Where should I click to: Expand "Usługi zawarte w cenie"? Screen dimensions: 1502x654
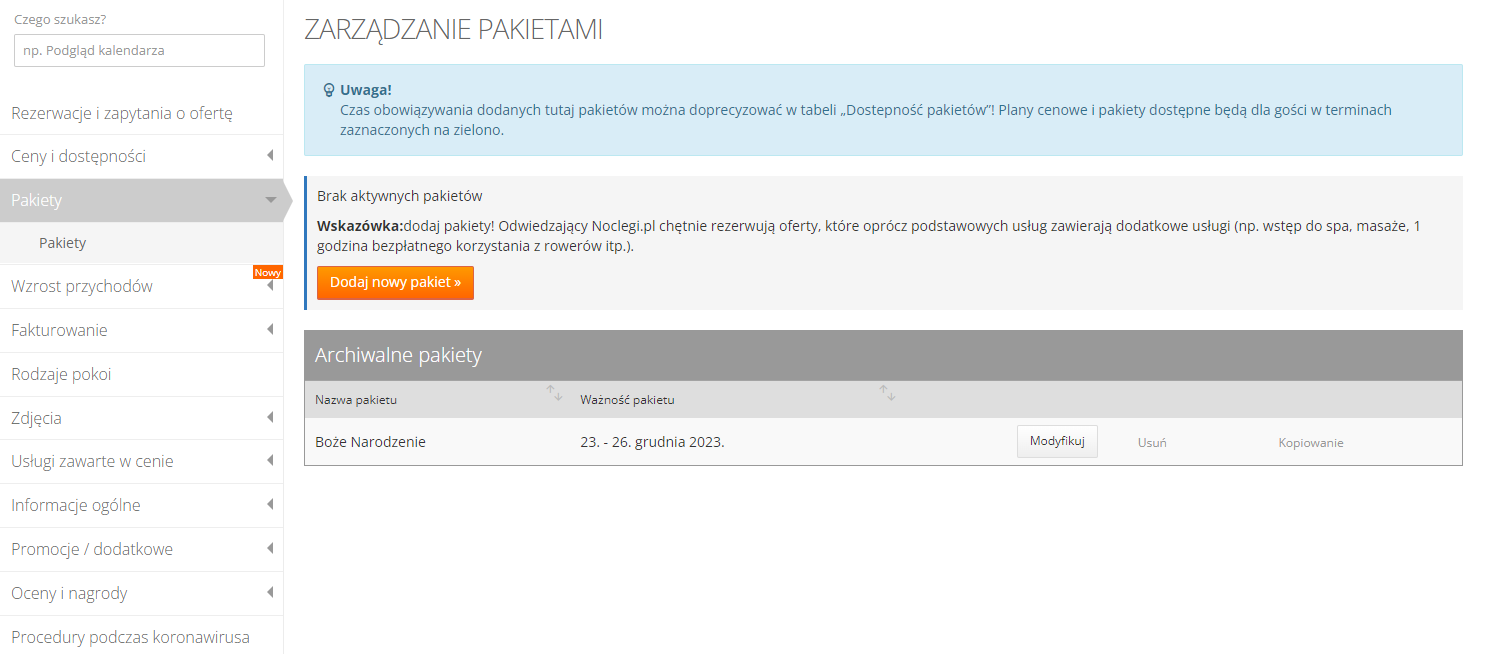point(140,461)
